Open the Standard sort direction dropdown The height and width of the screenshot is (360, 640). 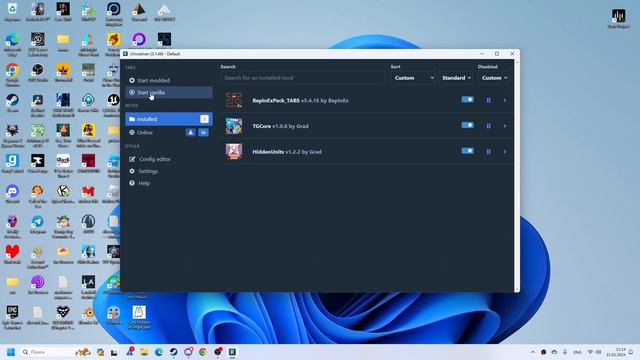(x=456, y=78)
